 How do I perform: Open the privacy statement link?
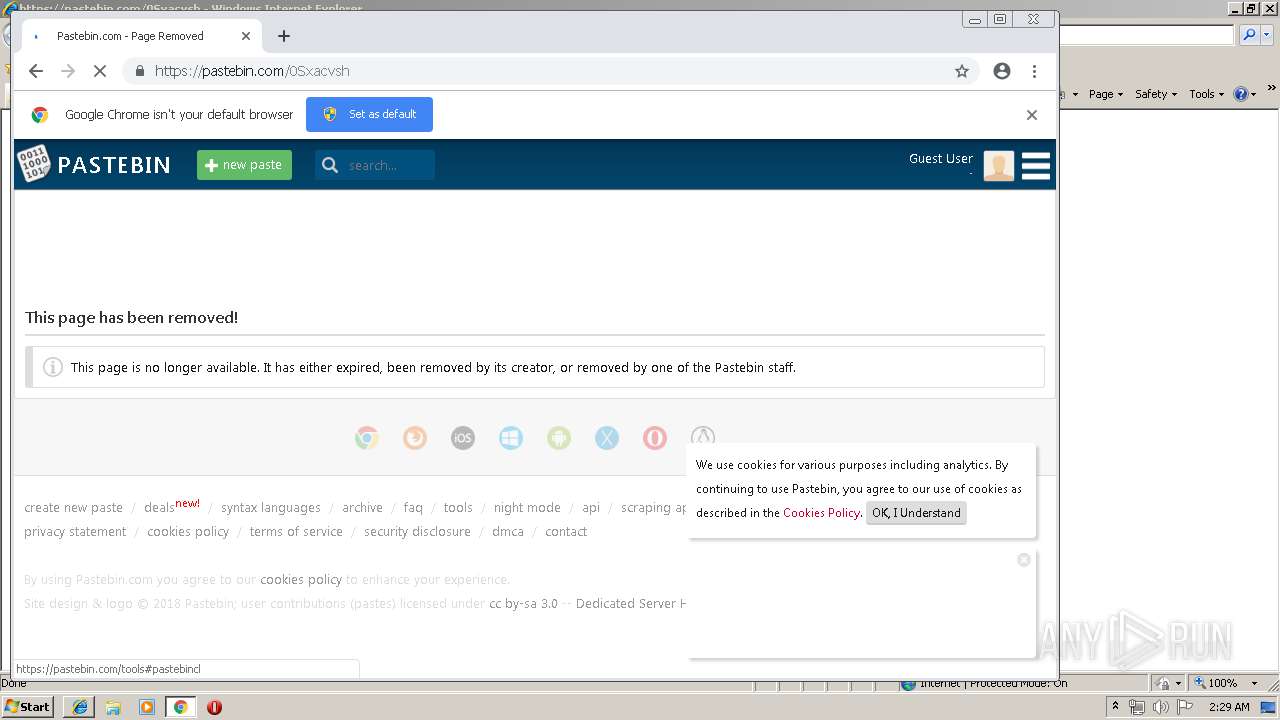click(75, 532)
